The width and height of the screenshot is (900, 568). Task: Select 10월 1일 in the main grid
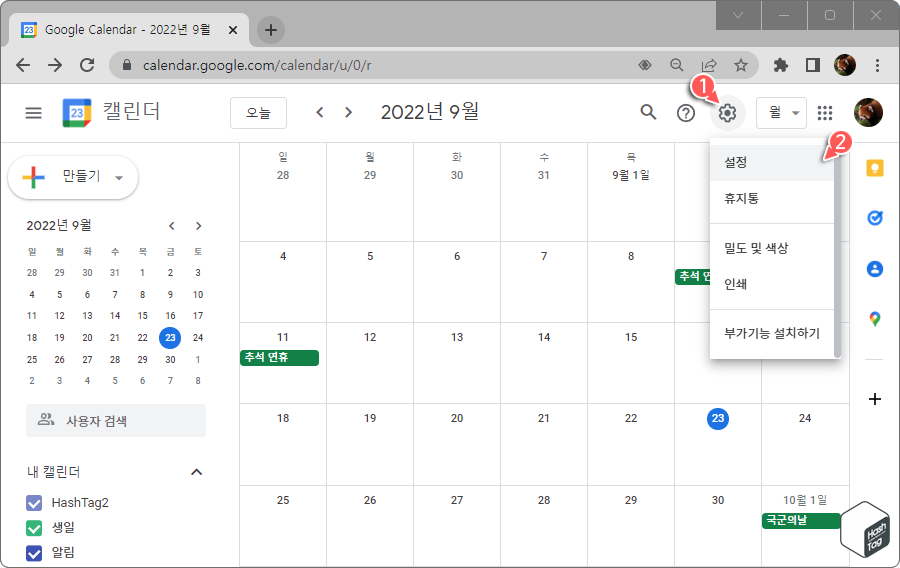coord(805,500)
